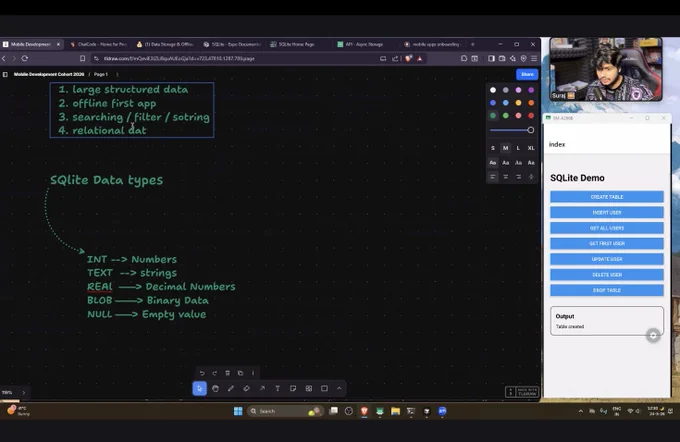Select the Eraser tool
The height and width of the screenshot is (442, 680).
pyautogui.click(x=247, y=389)
